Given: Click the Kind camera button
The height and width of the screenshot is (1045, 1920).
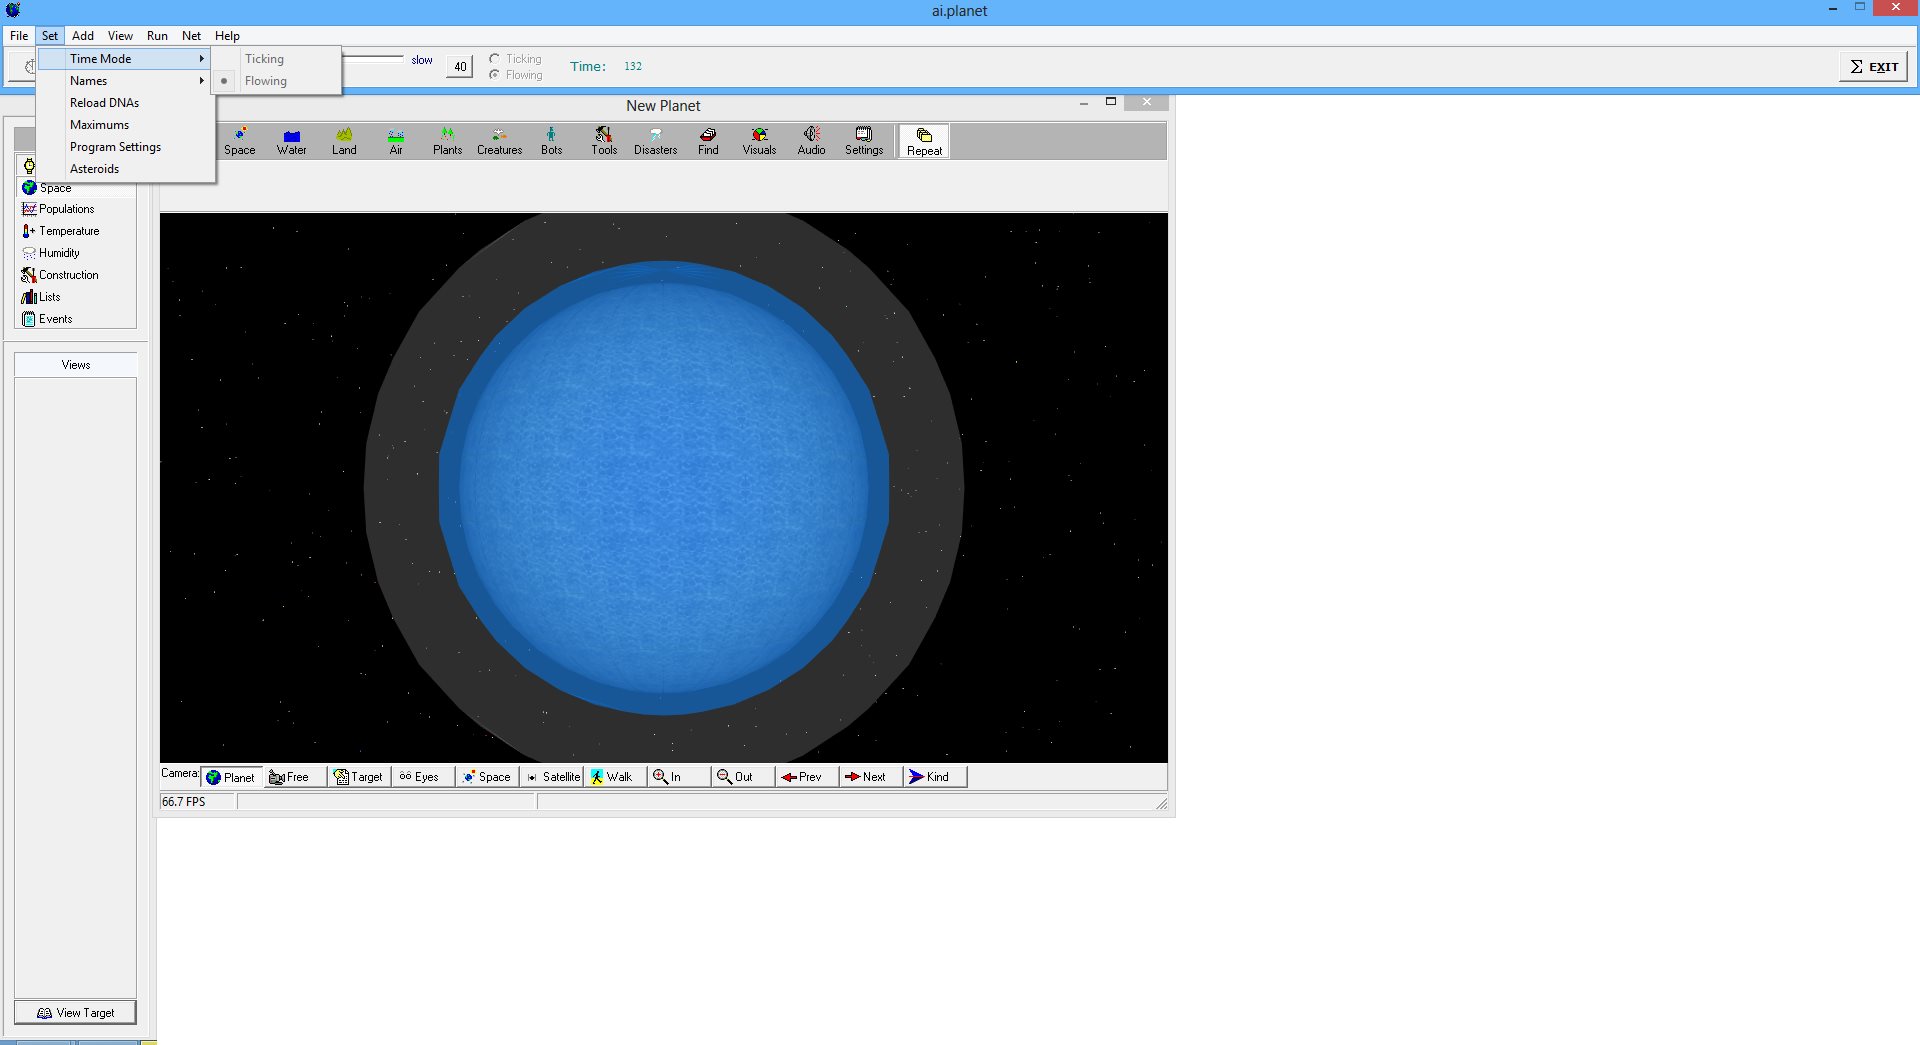Looking at the screenshot, I should 934,777.
